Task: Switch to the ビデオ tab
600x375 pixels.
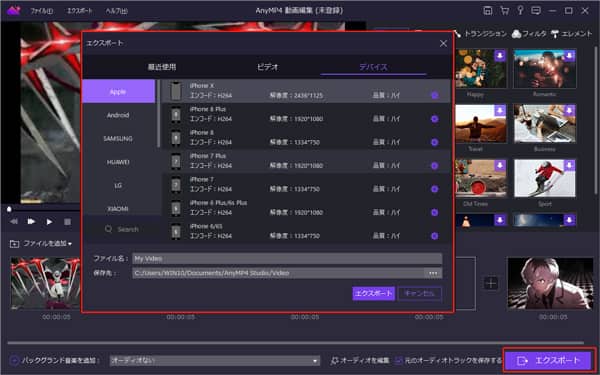Action: 267,67
